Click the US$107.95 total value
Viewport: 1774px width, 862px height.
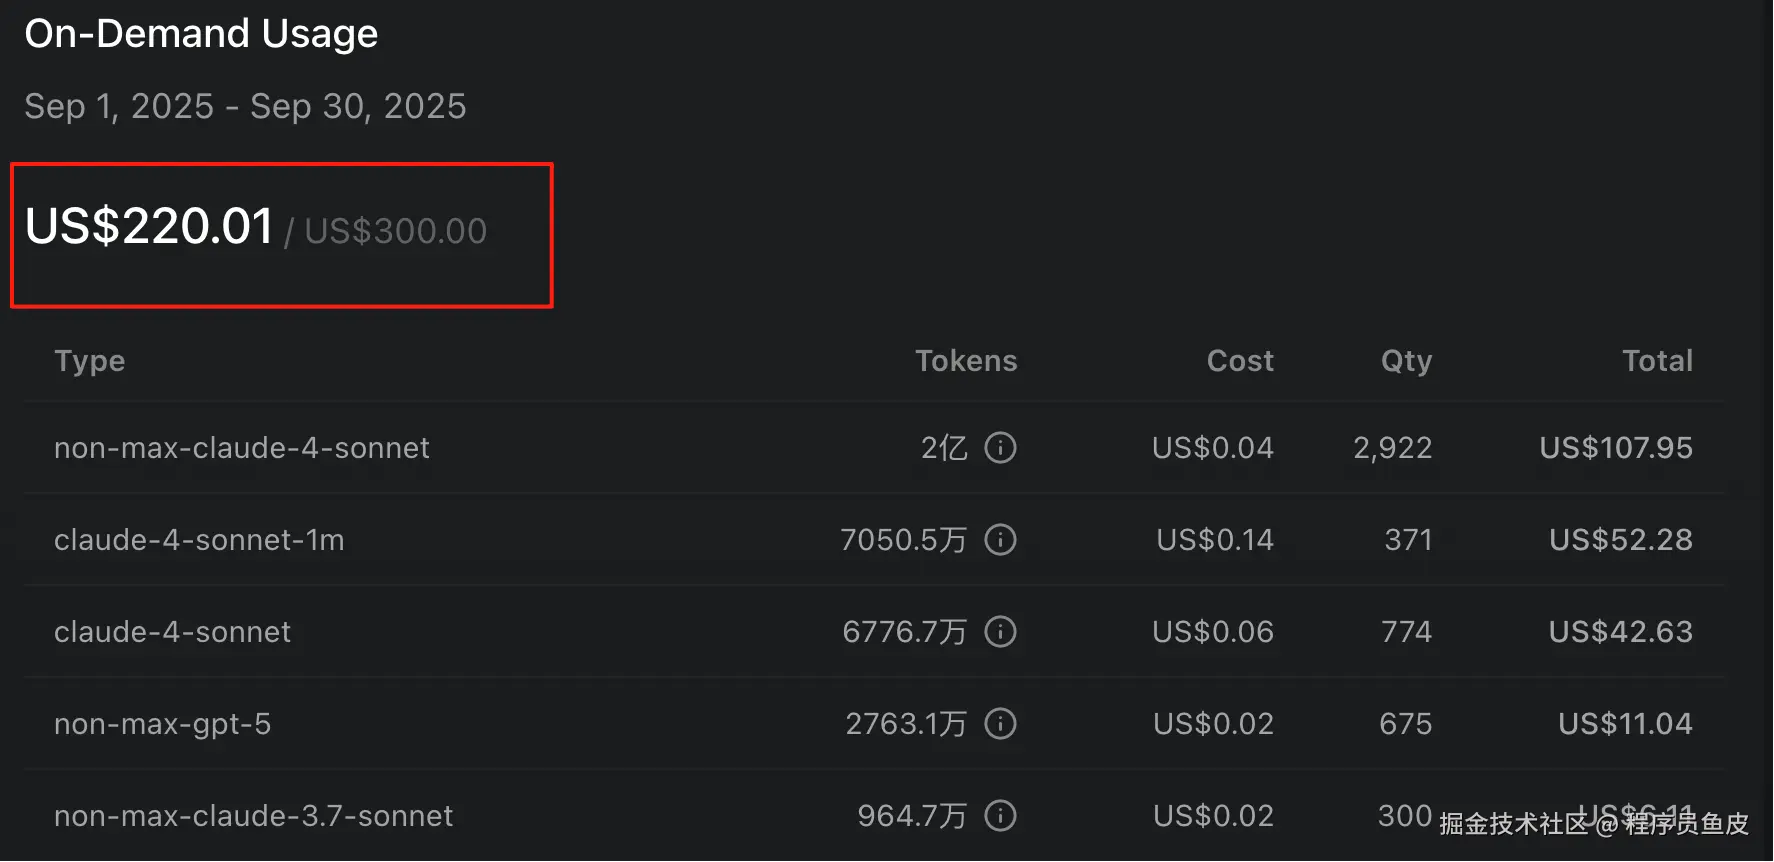pyautogui.click(x=1615, y=448)
